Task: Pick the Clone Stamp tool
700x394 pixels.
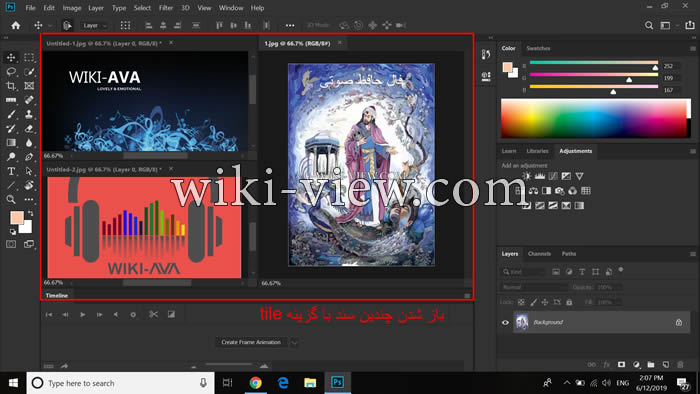Action: pos(29,114)
